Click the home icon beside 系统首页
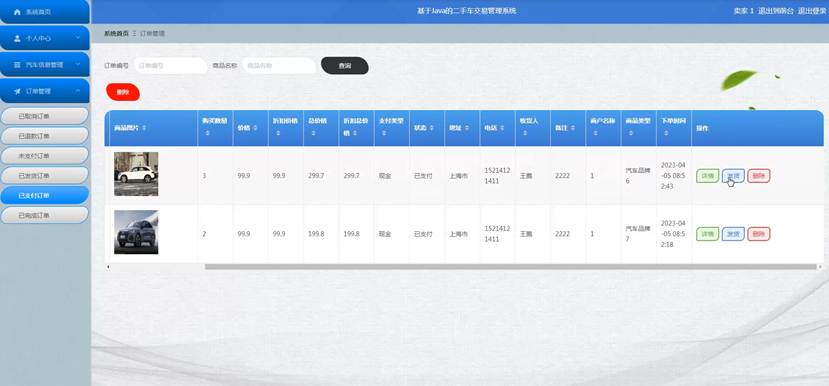Screen dimensions: 829x386 coord(17,12)
